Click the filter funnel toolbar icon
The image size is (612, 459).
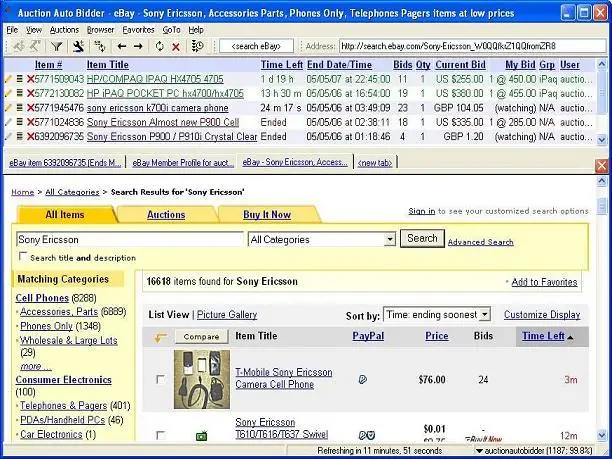(x=57, y=46)
